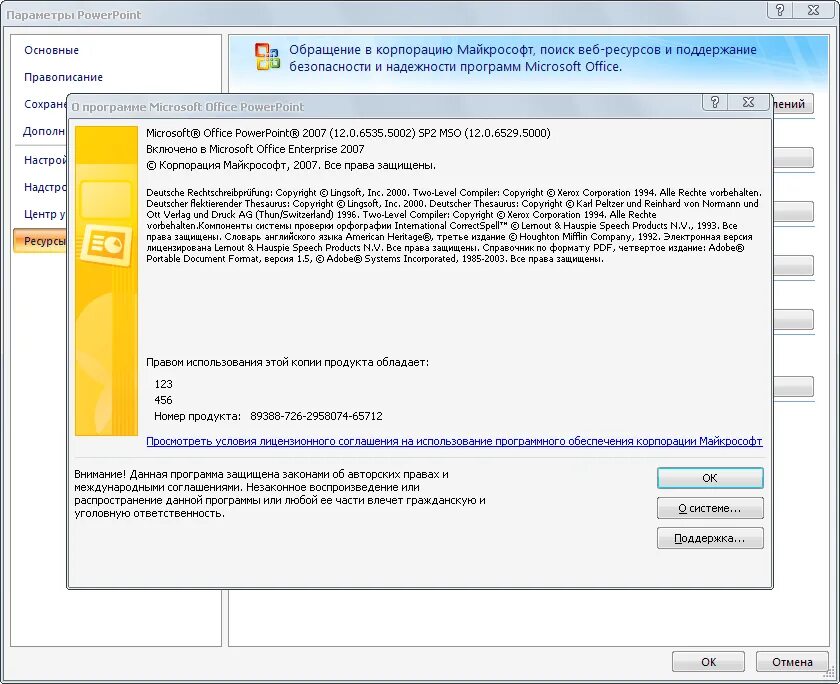The image size is (840, 684).
Task: Click the help icon in the About dialog title bar
Action: click(715, 102)
